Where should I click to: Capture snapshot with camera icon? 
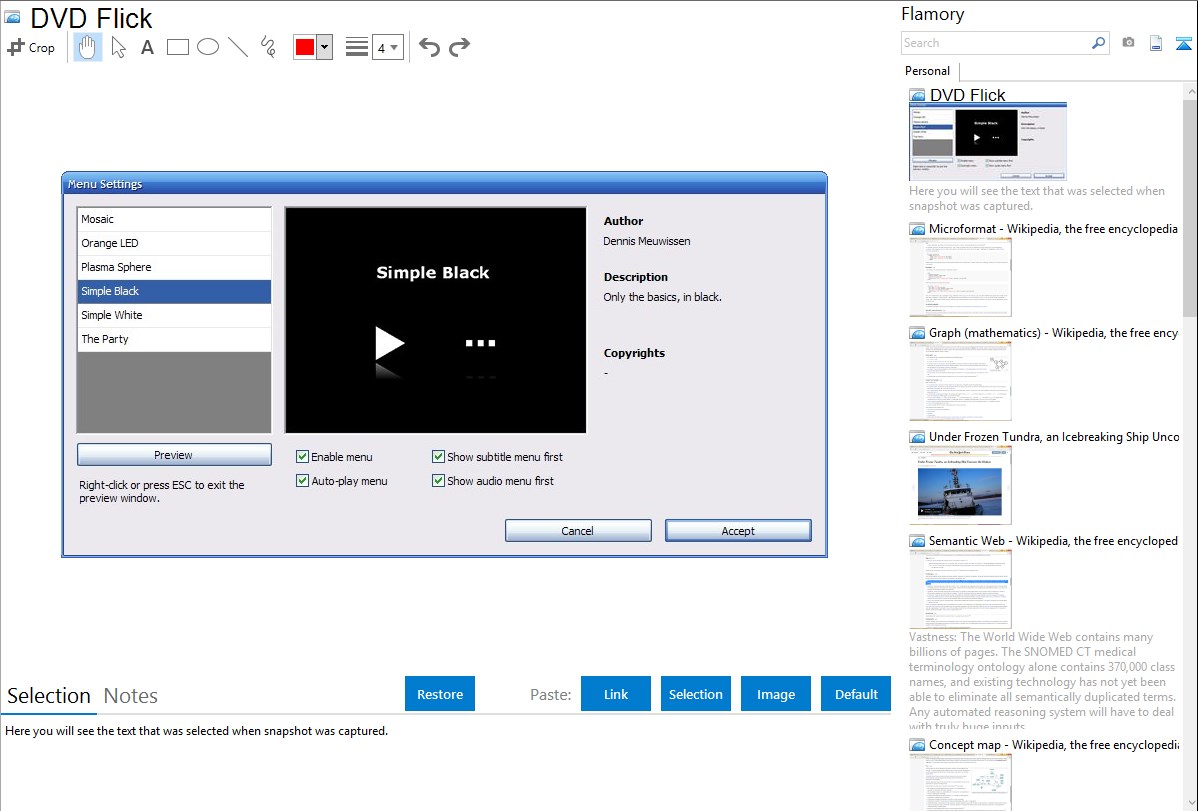pos(1128,43)
